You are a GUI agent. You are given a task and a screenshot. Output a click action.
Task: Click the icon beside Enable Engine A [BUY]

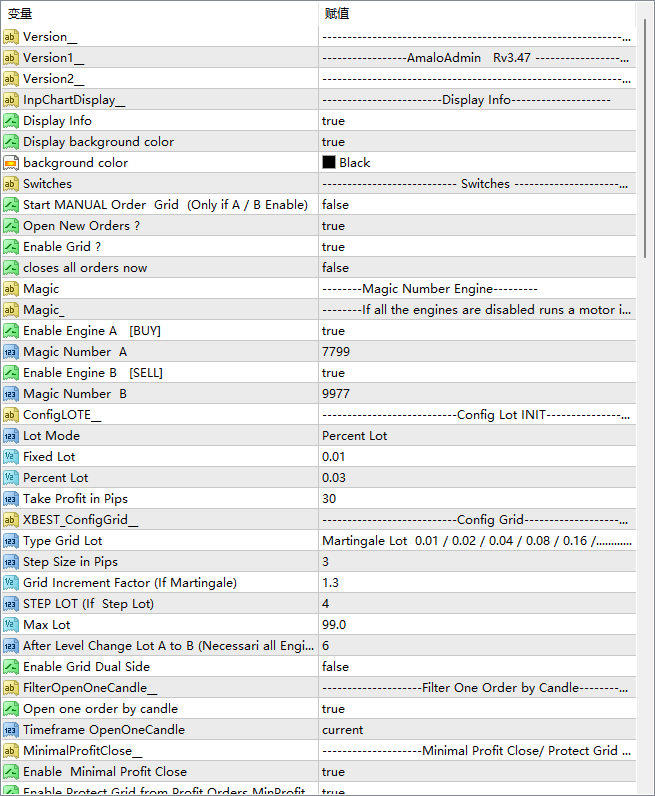[11, 331]
